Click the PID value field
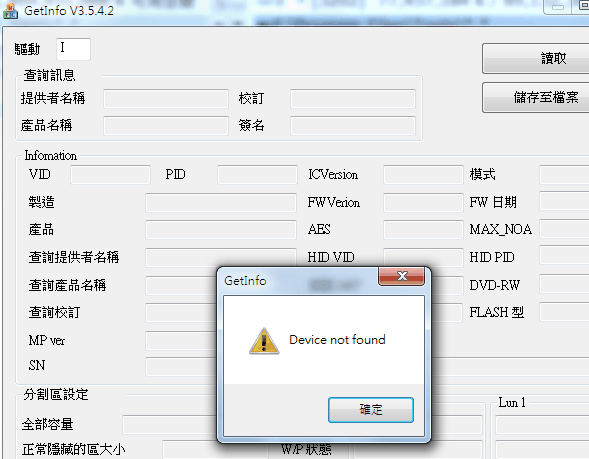589x459 pixels. coord(257,175)
